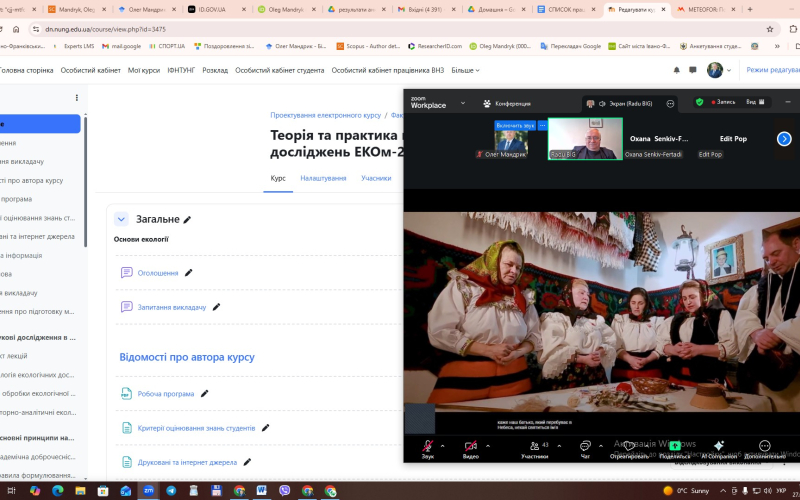Expand audio options arrow next to Звук

tap(444, 444)
